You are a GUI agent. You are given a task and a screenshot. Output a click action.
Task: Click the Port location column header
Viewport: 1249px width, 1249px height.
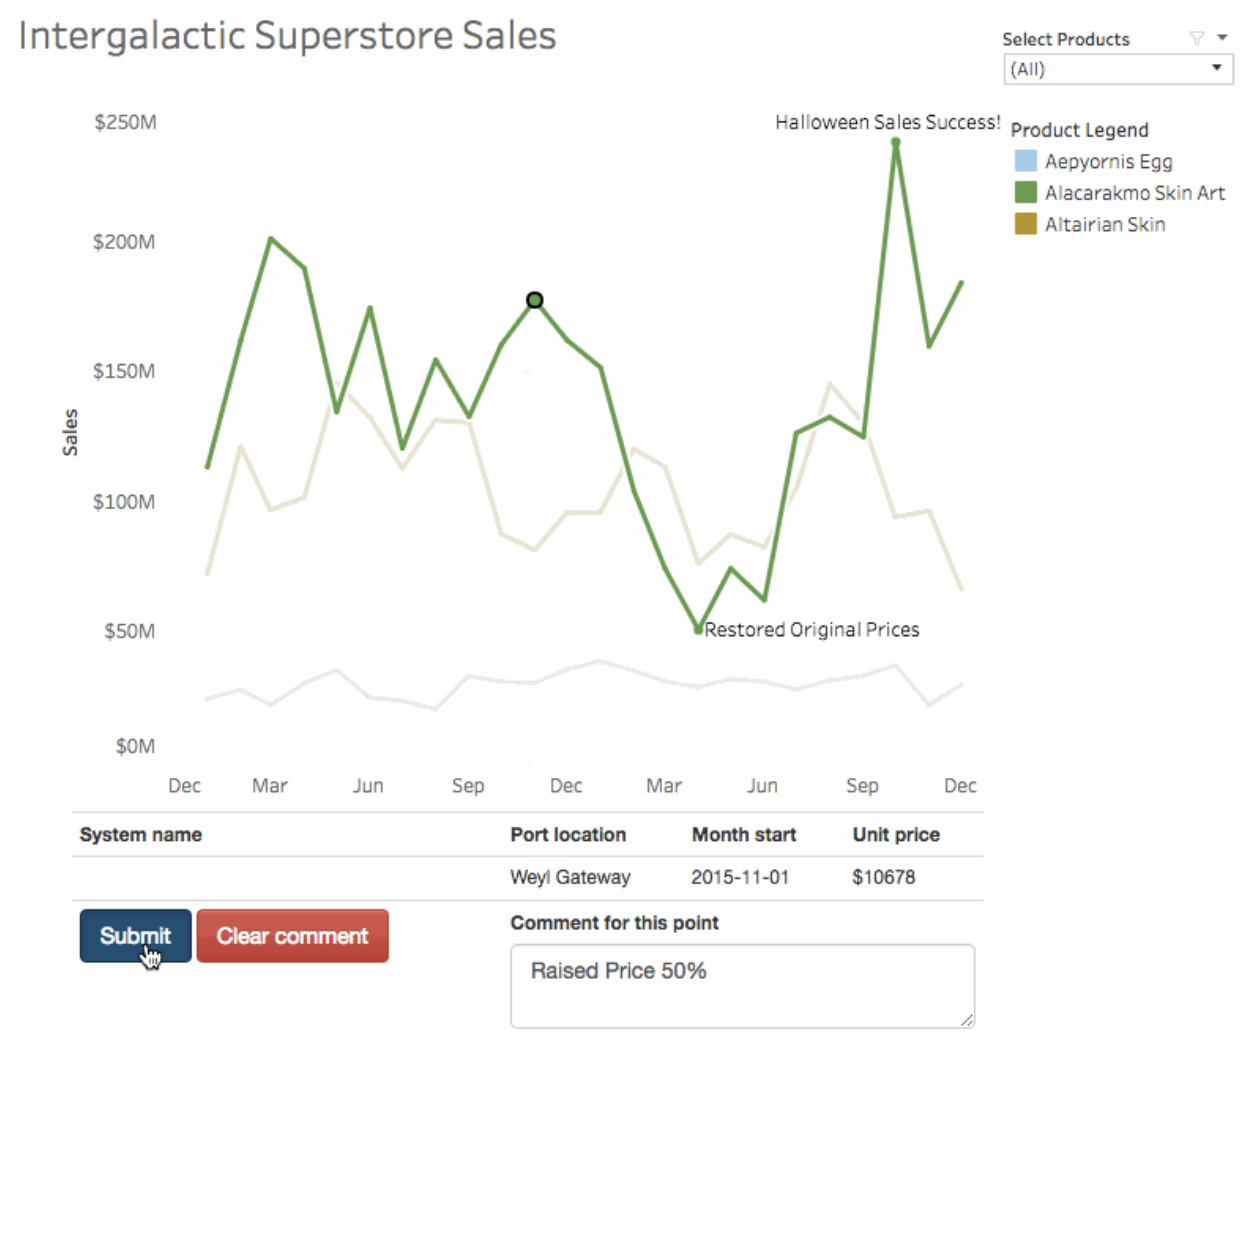[x=568, y=834]
